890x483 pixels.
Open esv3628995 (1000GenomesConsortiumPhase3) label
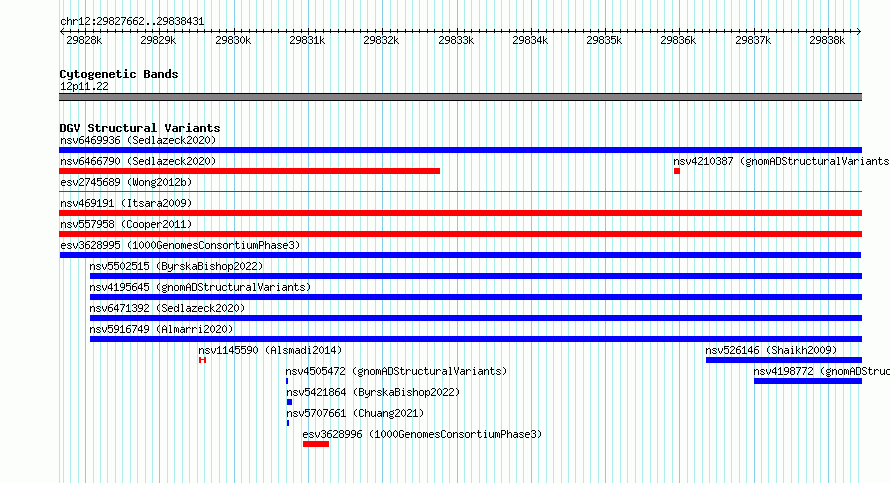[180, 245]
